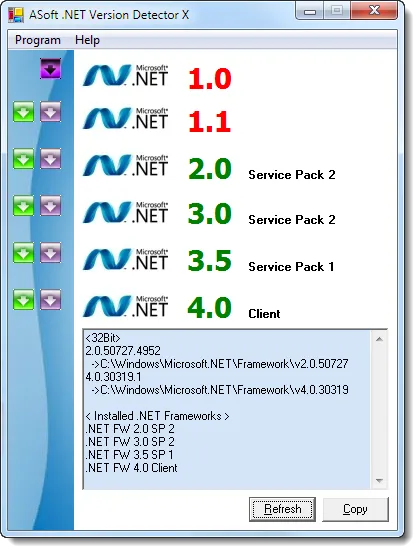The width and height of the screenshot is (420, 553).
Task: Click the green download arrow beside .NET 3.5
Action: (24, 253)
